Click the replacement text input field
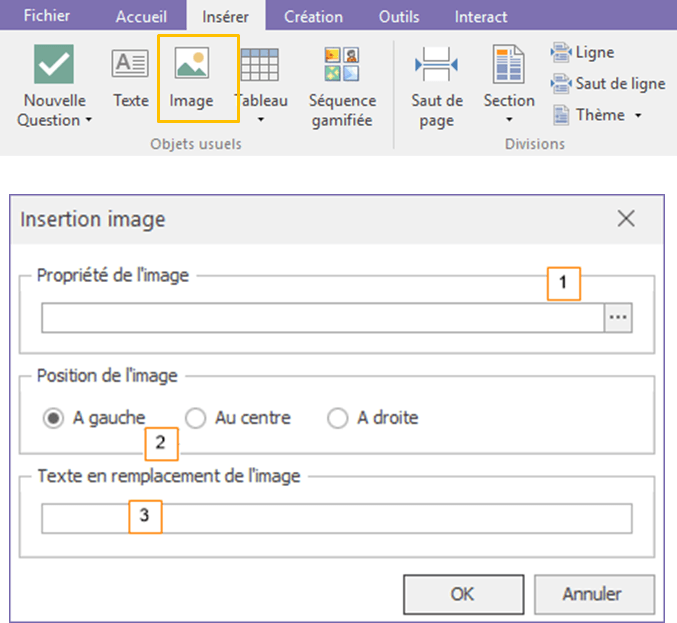 pos(337,518)
